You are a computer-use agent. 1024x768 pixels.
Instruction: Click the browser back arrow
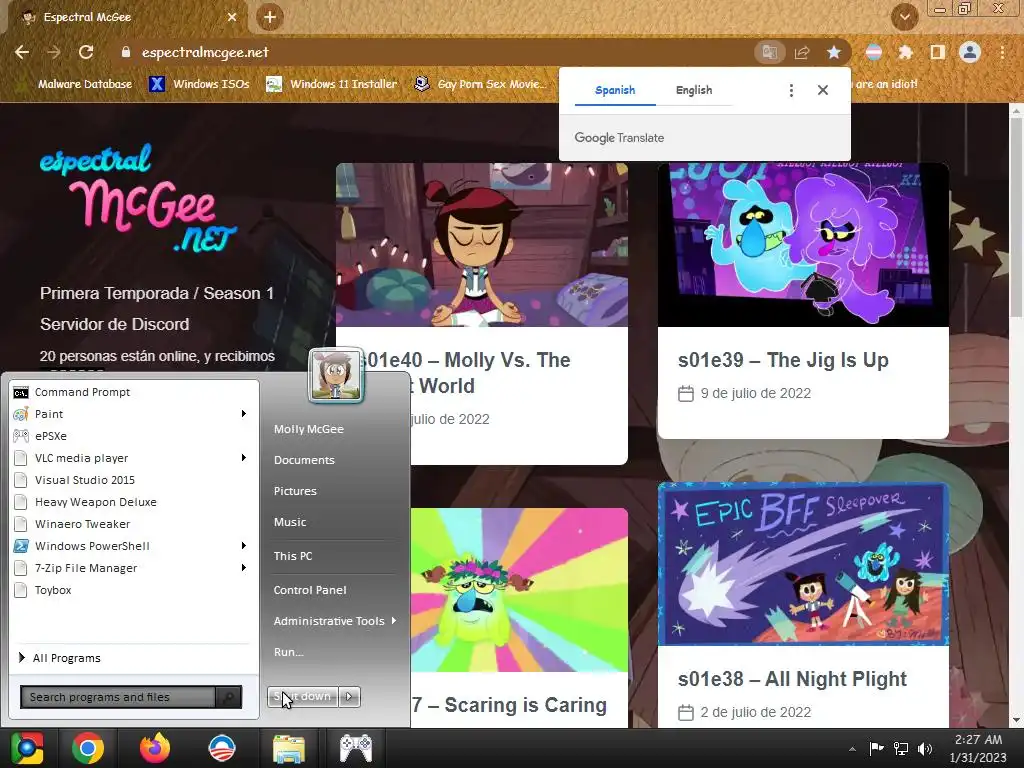pos(22,52)
